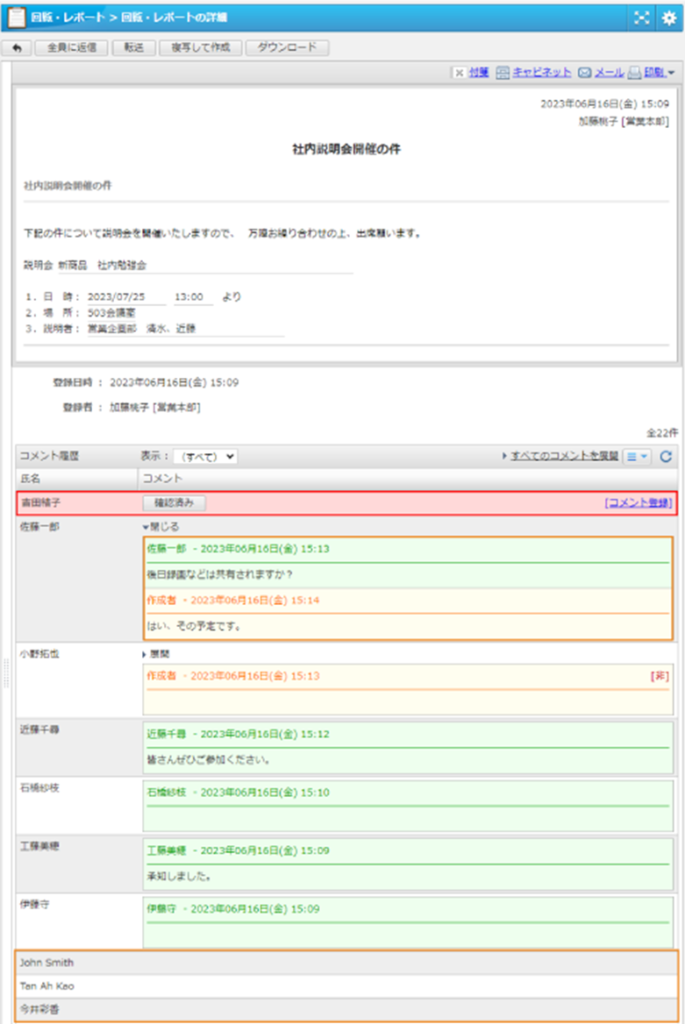Open the 印刷 print dropdown
685x1024 pixels.
pyautogui.click(x=652, y=73)
